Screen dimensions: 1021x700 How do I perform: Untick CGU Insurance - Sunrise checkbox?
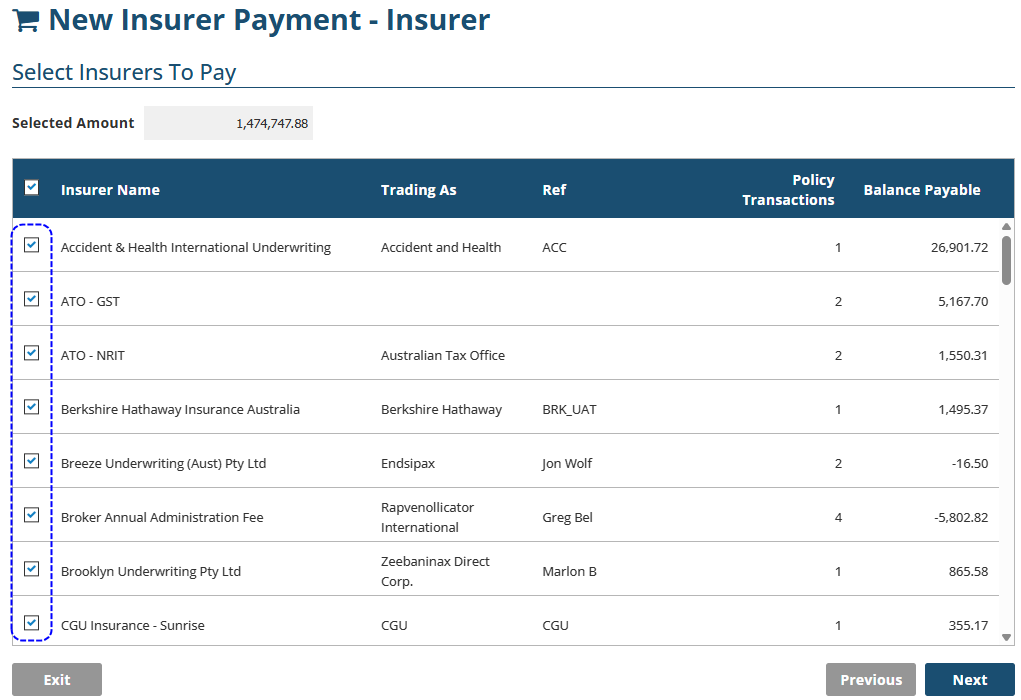pyautogui.click(x=32, y=623)
